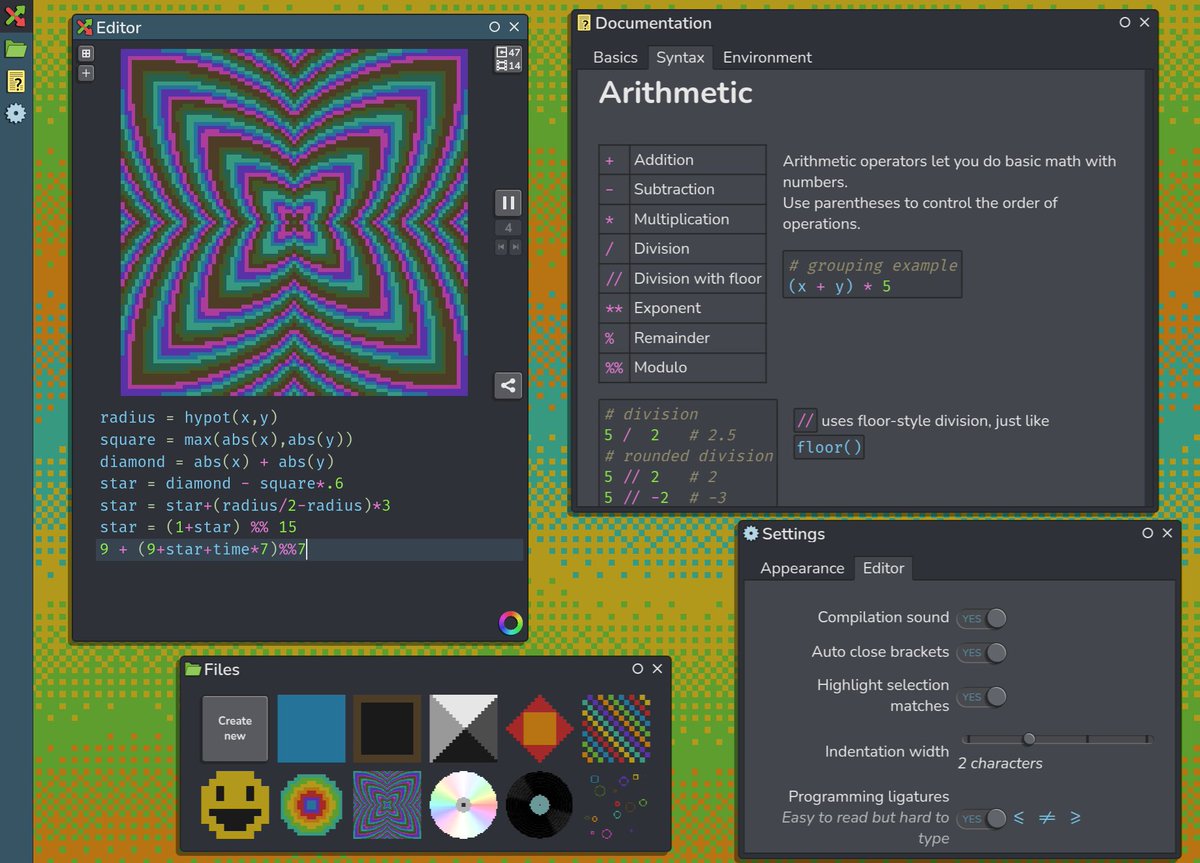Click the Exponent row in the Arithmetic table
The width and height of the screenshot is (1200, 863).
pos(682,308)
